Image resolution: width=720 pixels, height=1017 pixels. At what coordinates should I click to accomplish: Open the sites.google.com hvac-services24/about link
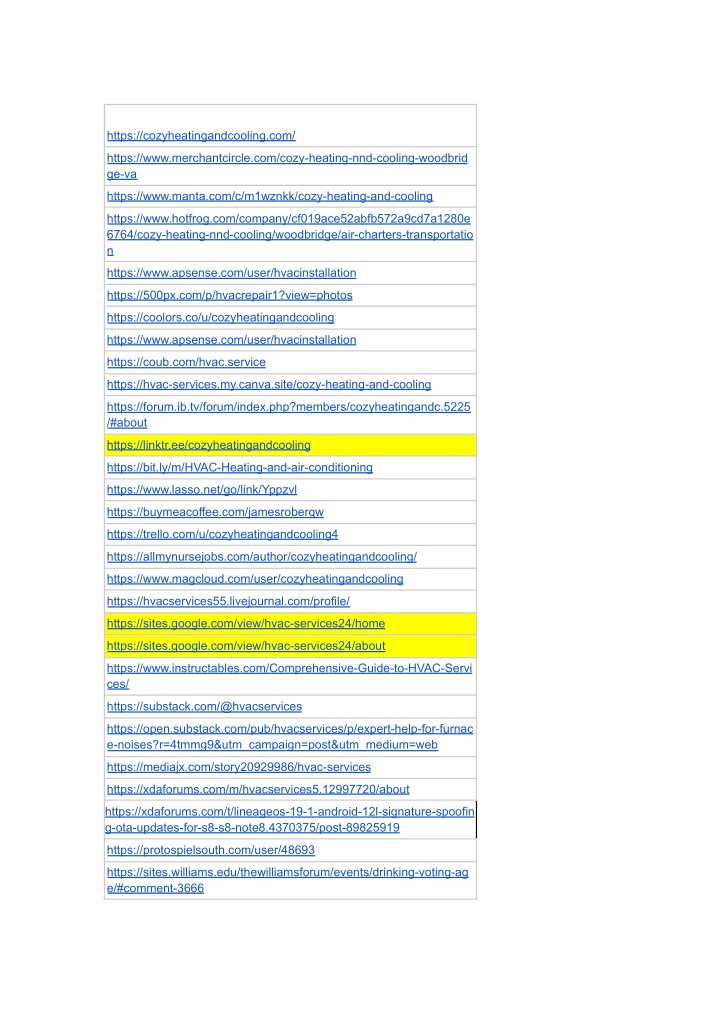[246, 646]
